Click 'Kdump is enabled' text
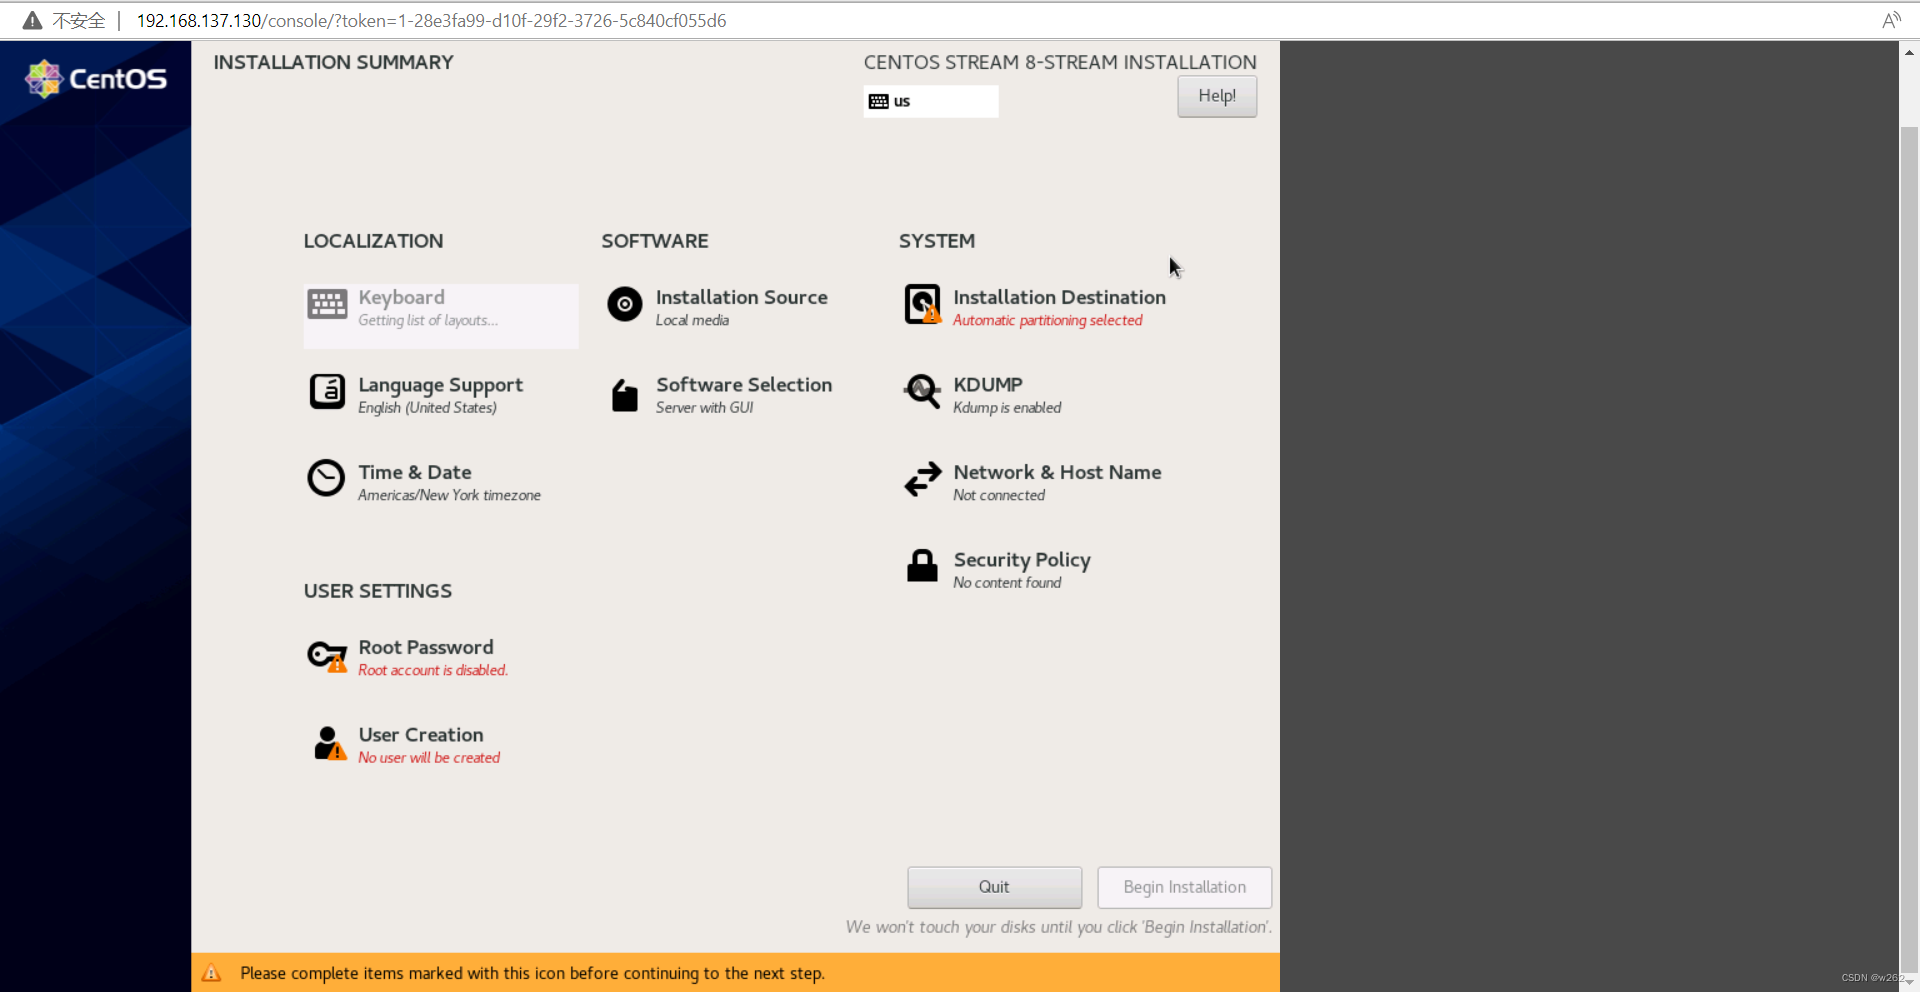The width and height of the screenshot is (1920, 992). 1007,408
